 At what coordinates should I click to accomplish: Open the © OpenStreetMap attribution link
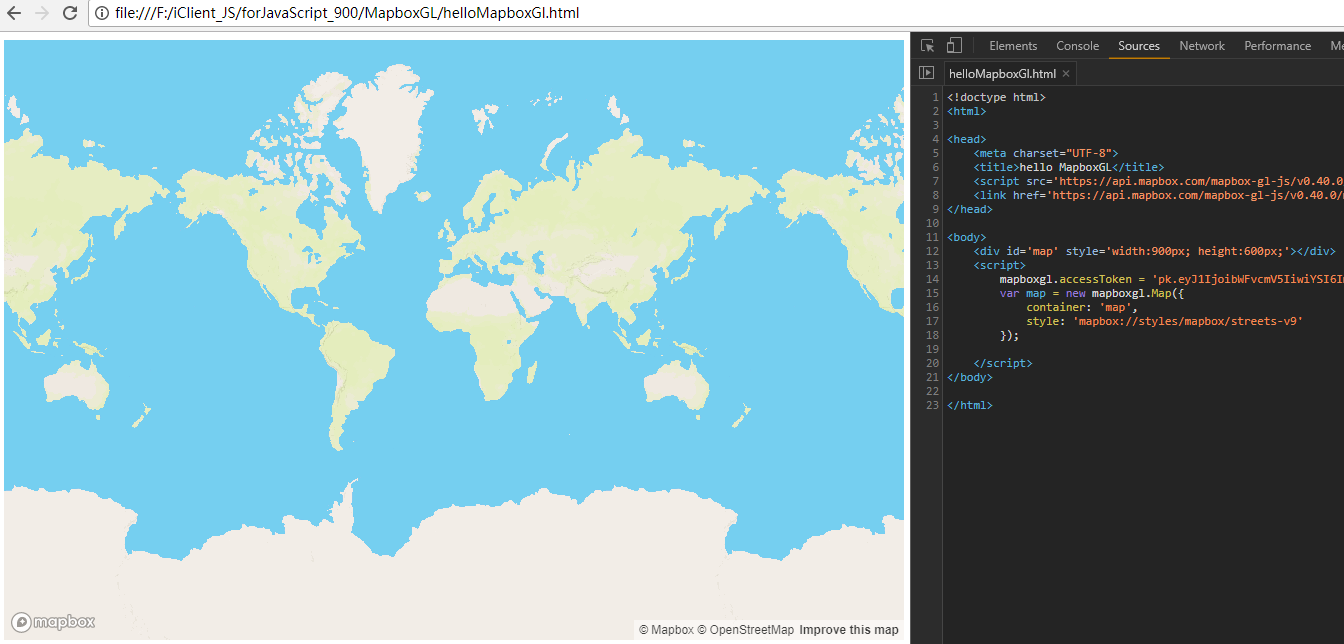click(x=746, y=630)
